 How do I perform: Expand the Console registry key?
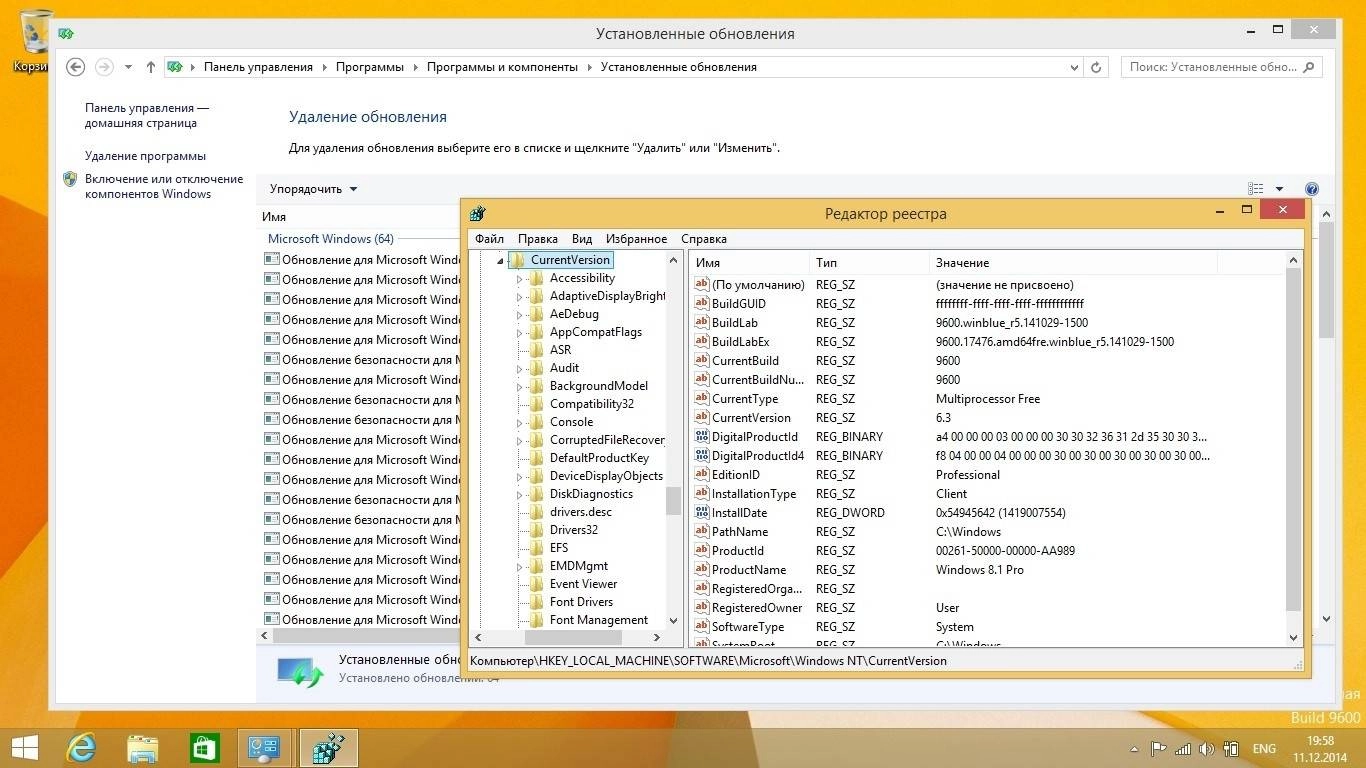pyautogui.click(x=520, y=422)
